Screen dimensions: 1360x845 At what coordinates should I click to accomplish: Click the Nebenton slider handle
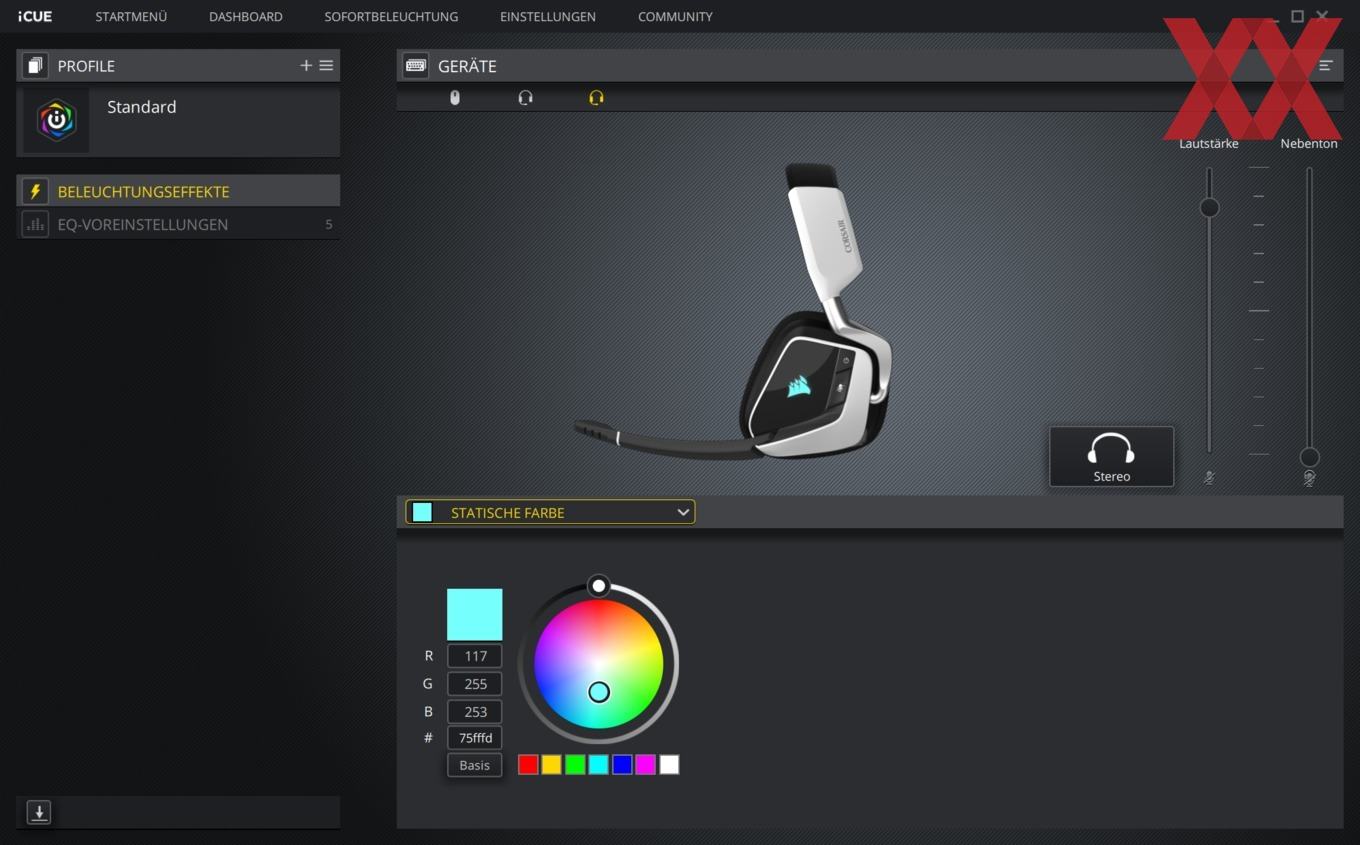pos(1309,457)
